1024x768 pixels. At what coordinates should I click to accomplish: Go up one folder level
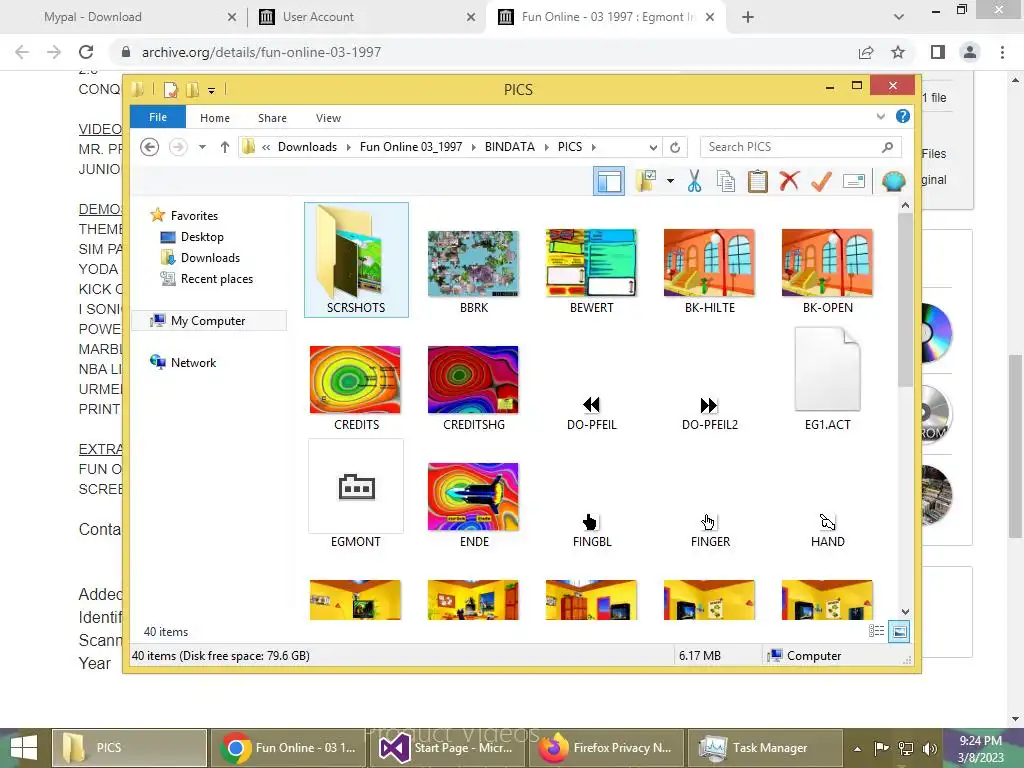point(225,147)
